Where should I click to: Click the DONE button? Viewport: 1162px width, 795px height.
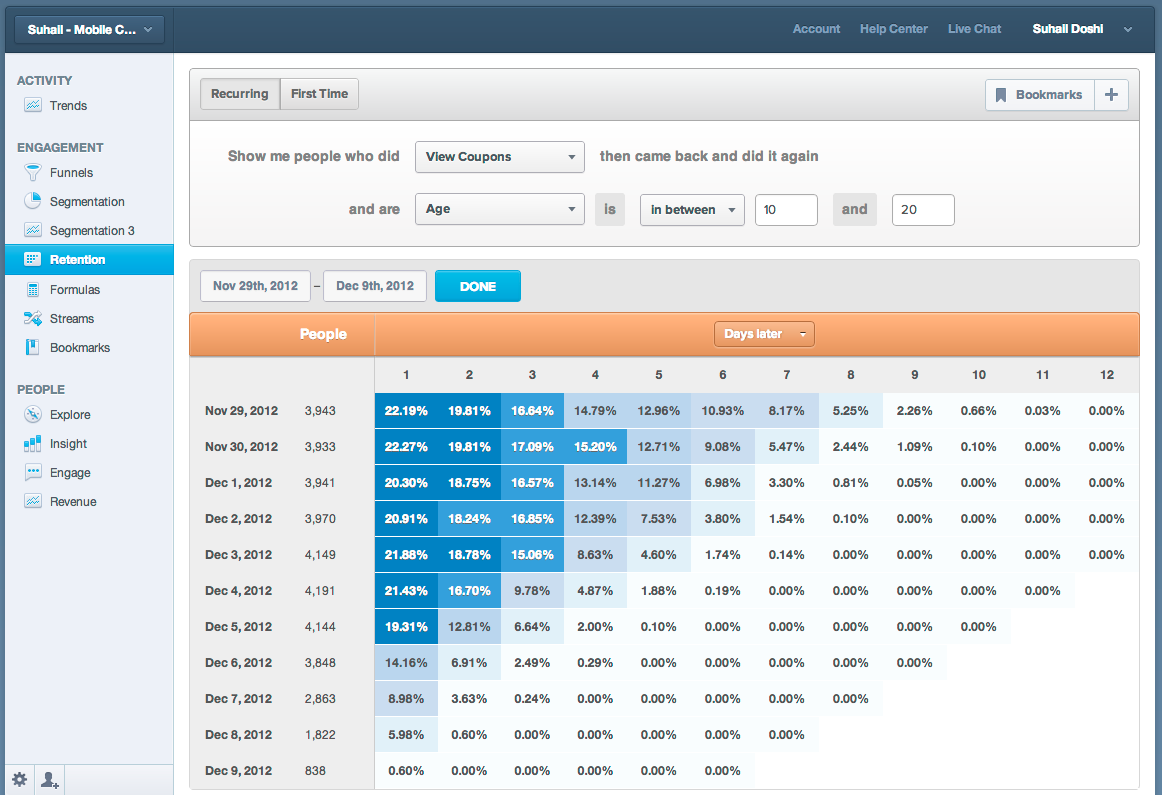[478, 286]
